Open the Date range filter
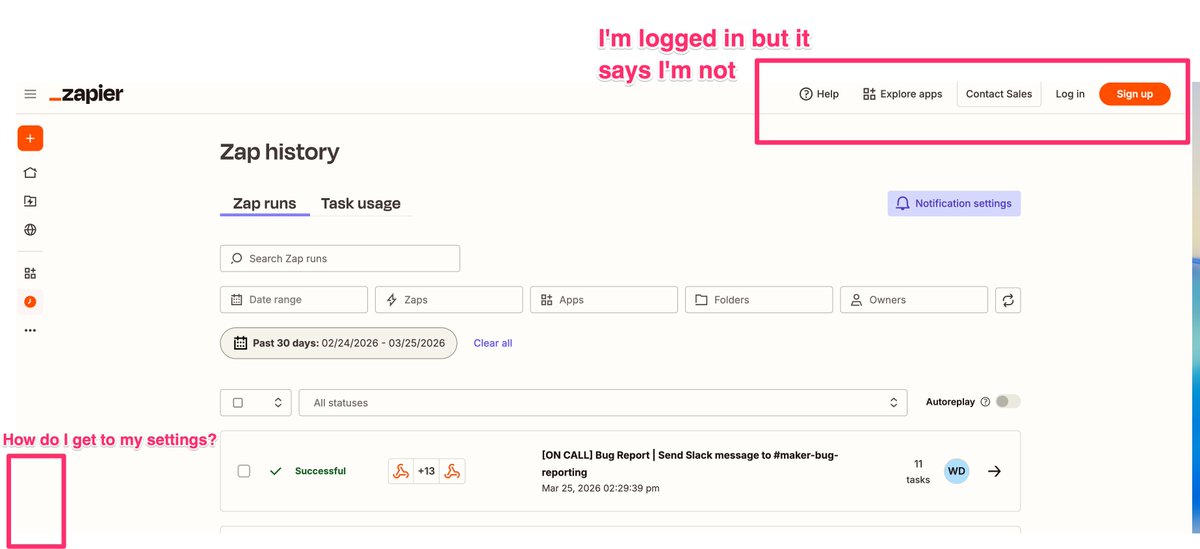 (x=294, y=300)
